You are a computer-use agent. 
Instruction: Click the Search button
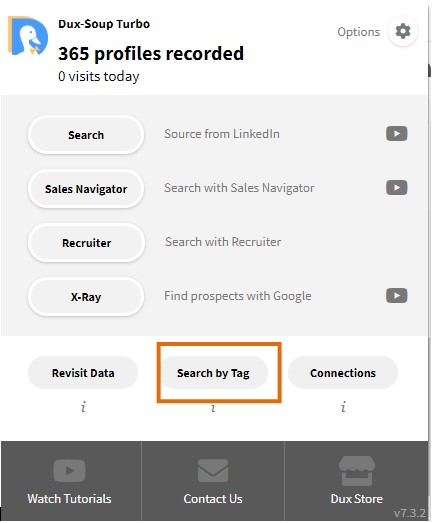point(86,135)
